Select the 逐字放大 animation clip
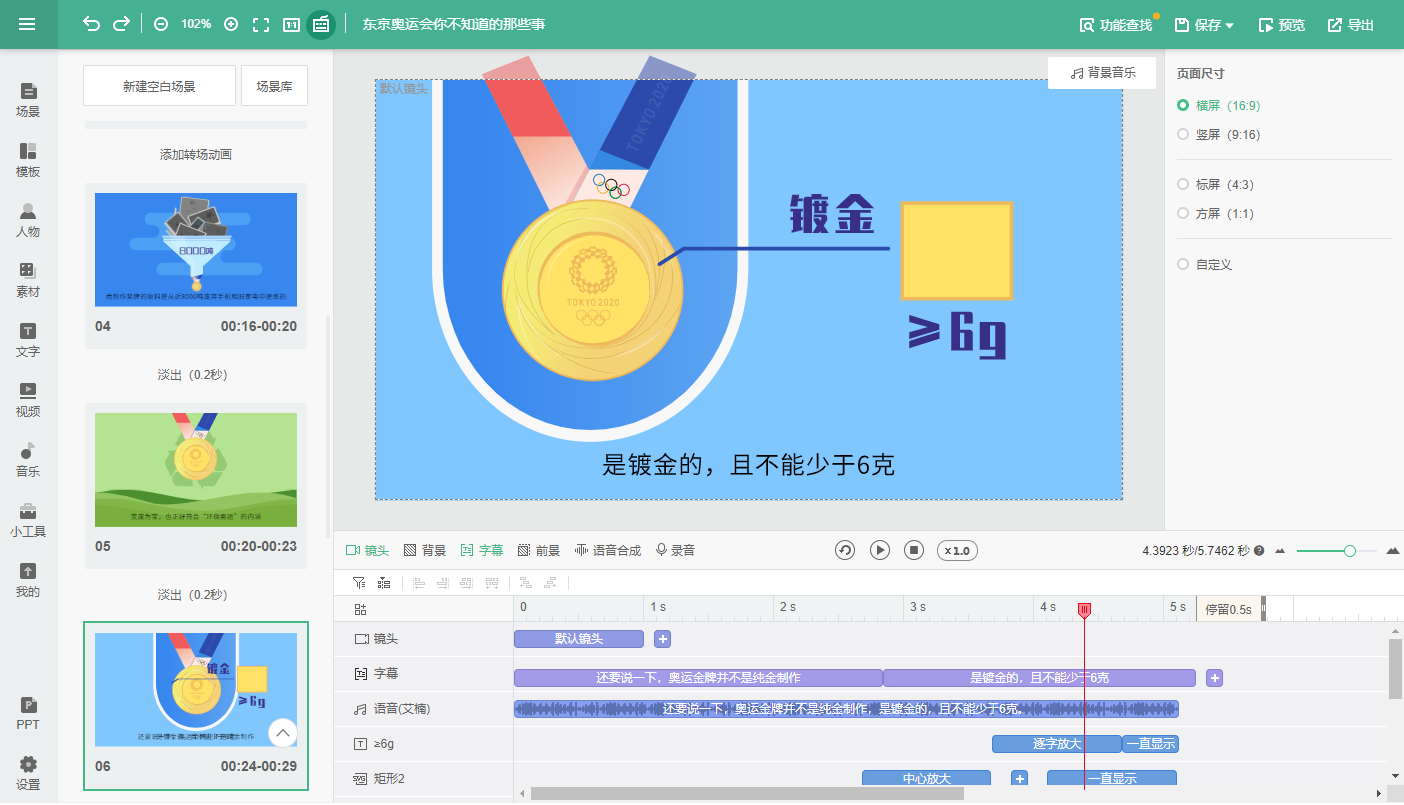The height and width of the screenshot is (805, 1404). point(1056,744)
